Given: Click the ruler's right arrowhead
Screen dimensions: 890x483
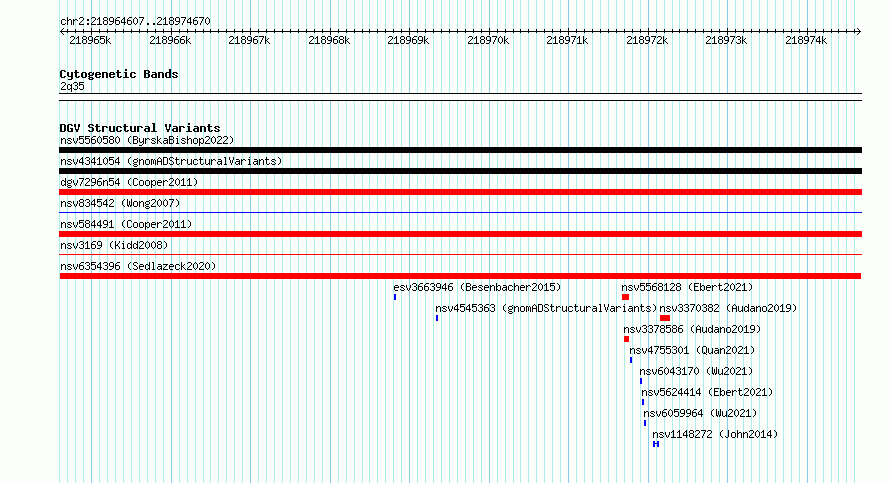Looking at the screenshot, I should click(859, 32).
